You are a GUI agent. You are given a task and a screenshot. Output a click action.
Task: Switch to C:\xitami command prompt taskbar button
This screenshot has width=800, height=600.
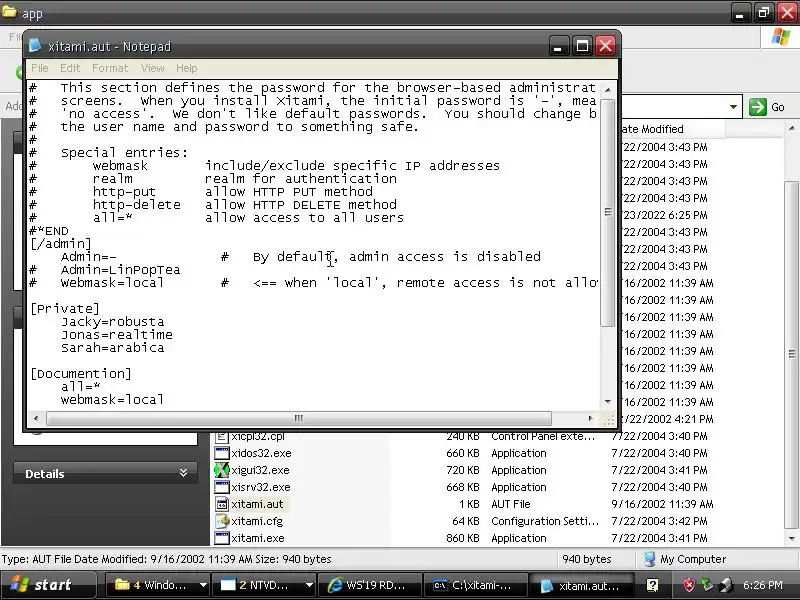[476, 585]
